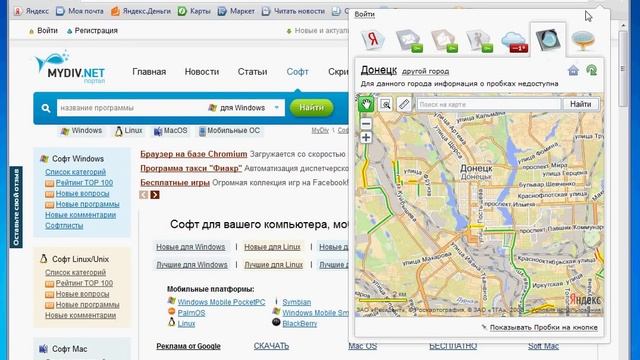The height and width of the screenshot is (360, 640).
Task: Click 'Оставьте свой отзыв' side tab
Action: pos(16,207)
